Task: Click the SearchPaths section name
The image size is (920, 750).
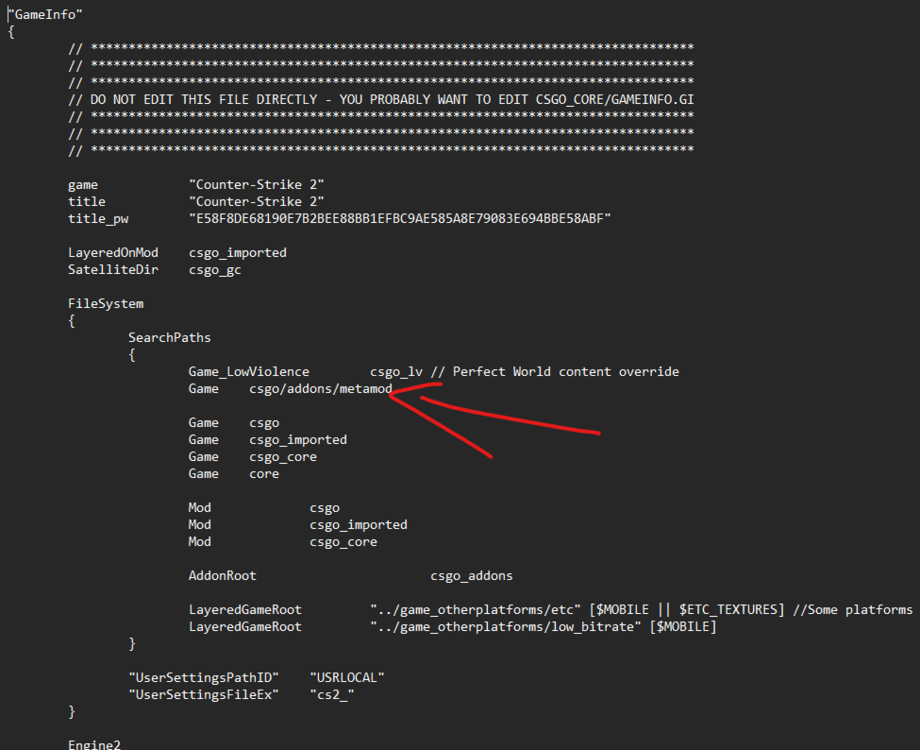Action: [x=170, y=338]
